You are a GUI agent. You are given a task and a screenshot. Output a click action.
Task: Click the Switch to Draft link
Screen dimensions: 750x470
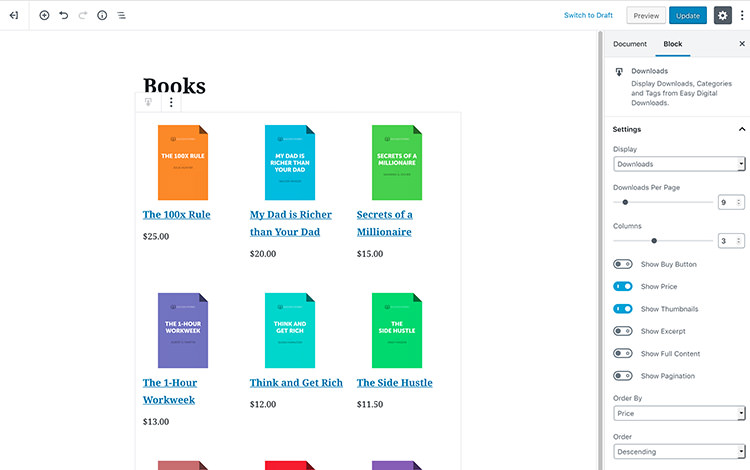coord(588,16)
